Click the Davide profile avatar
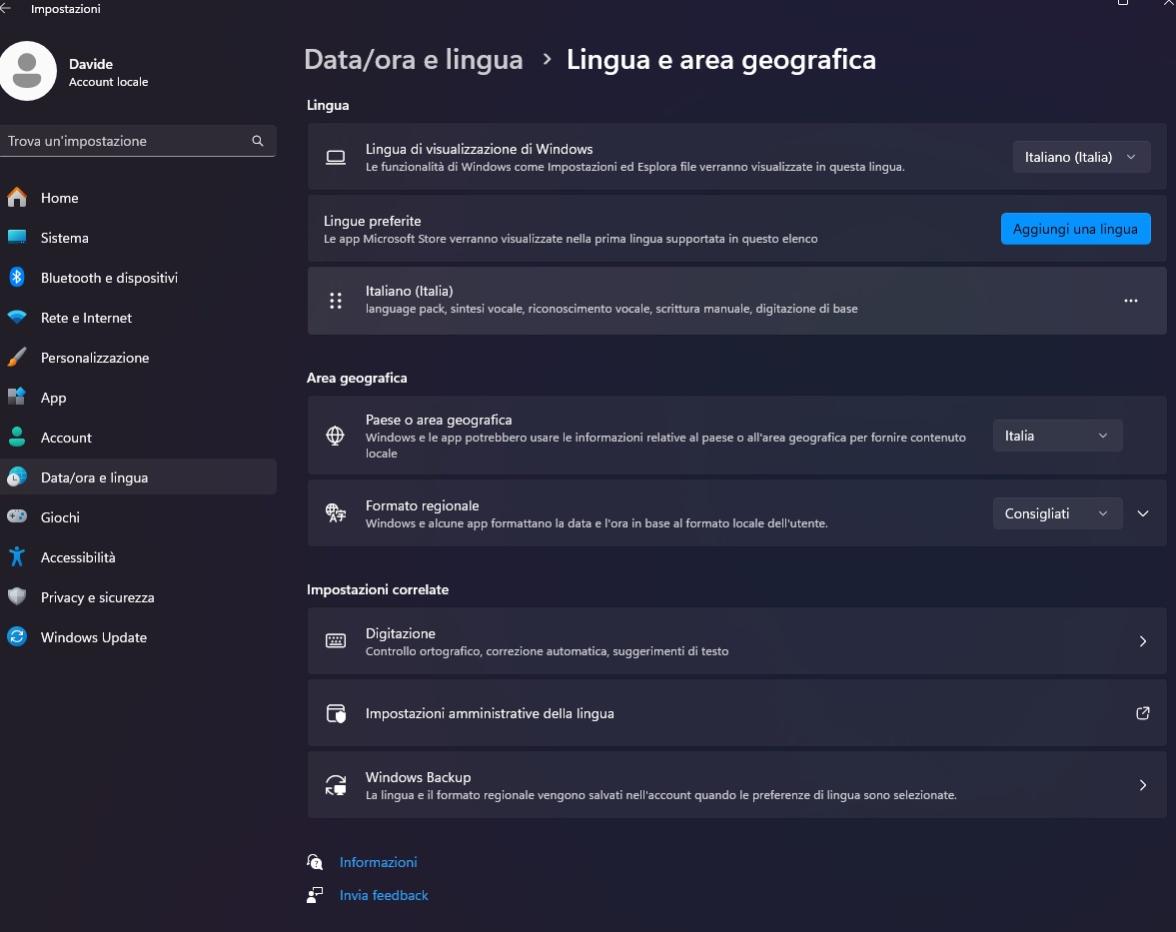 point(28,71)
